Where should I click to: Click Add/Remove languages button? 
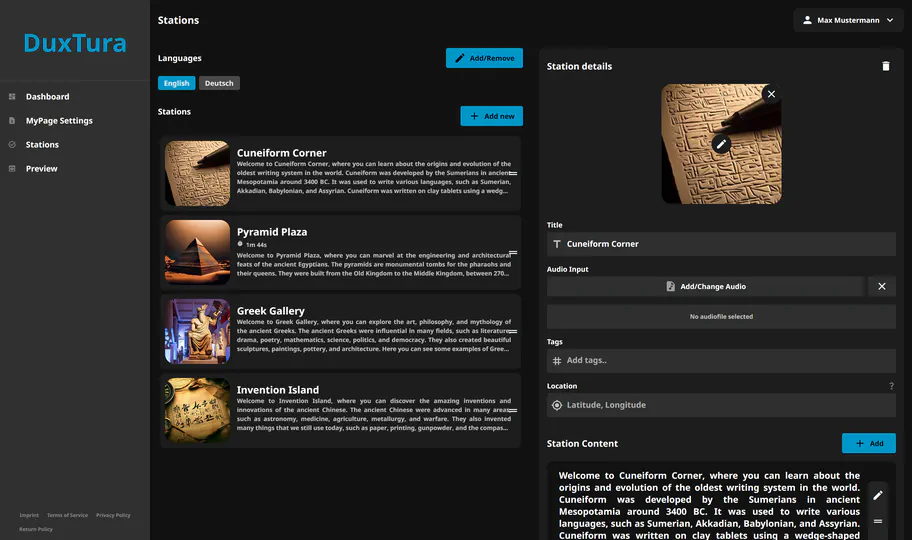click(x=484, y=58)
